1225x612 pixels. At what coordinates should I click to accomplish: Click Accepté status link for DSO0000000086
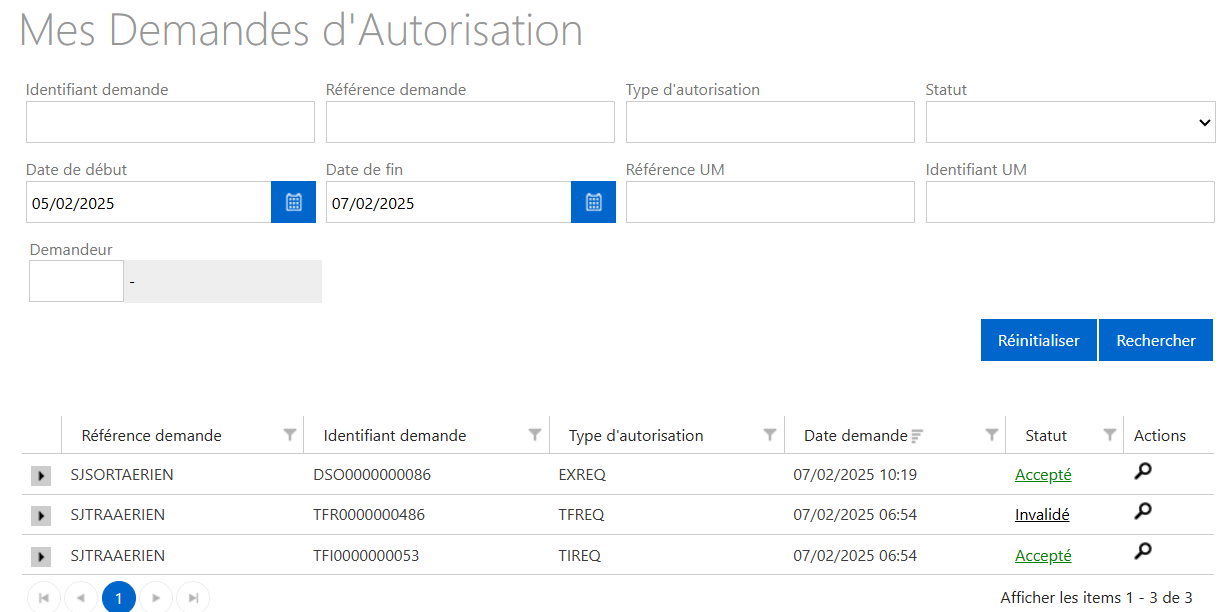(x=1042, y=475)
